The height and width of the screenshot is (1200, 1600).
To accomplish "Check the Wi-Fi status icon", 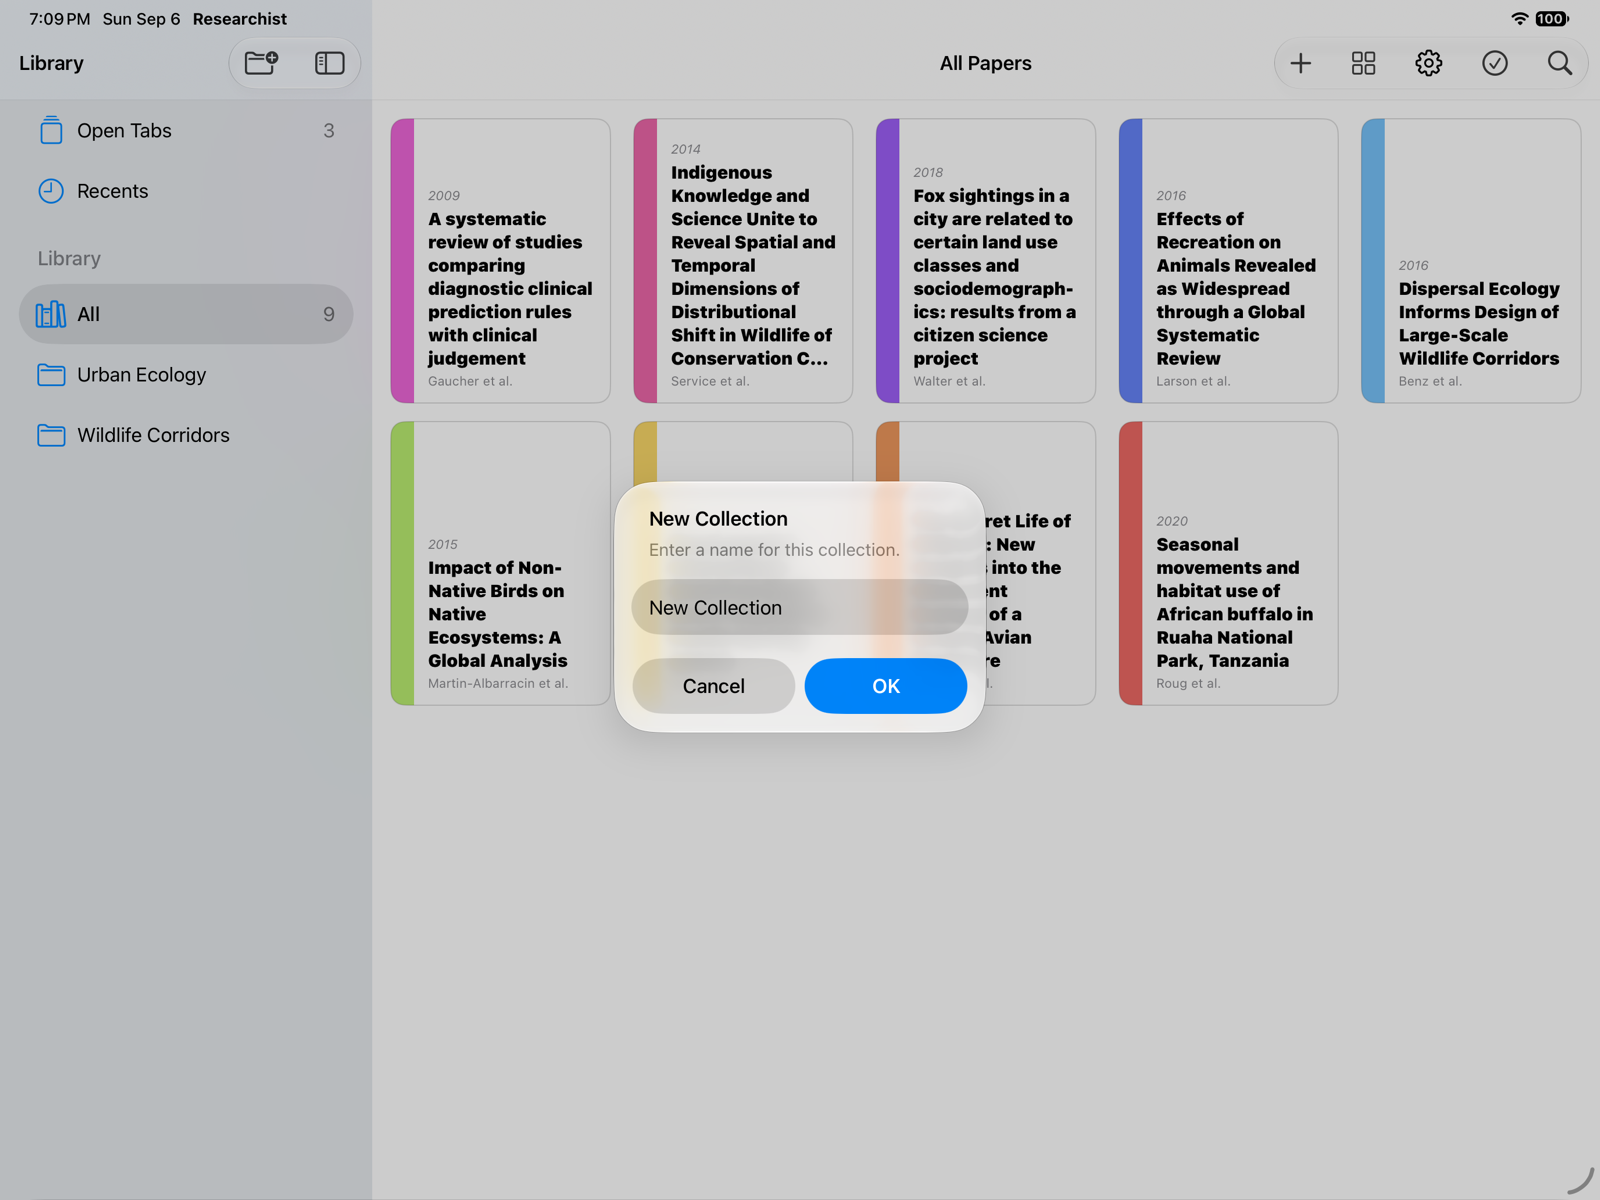I will tap(1520, 19).
